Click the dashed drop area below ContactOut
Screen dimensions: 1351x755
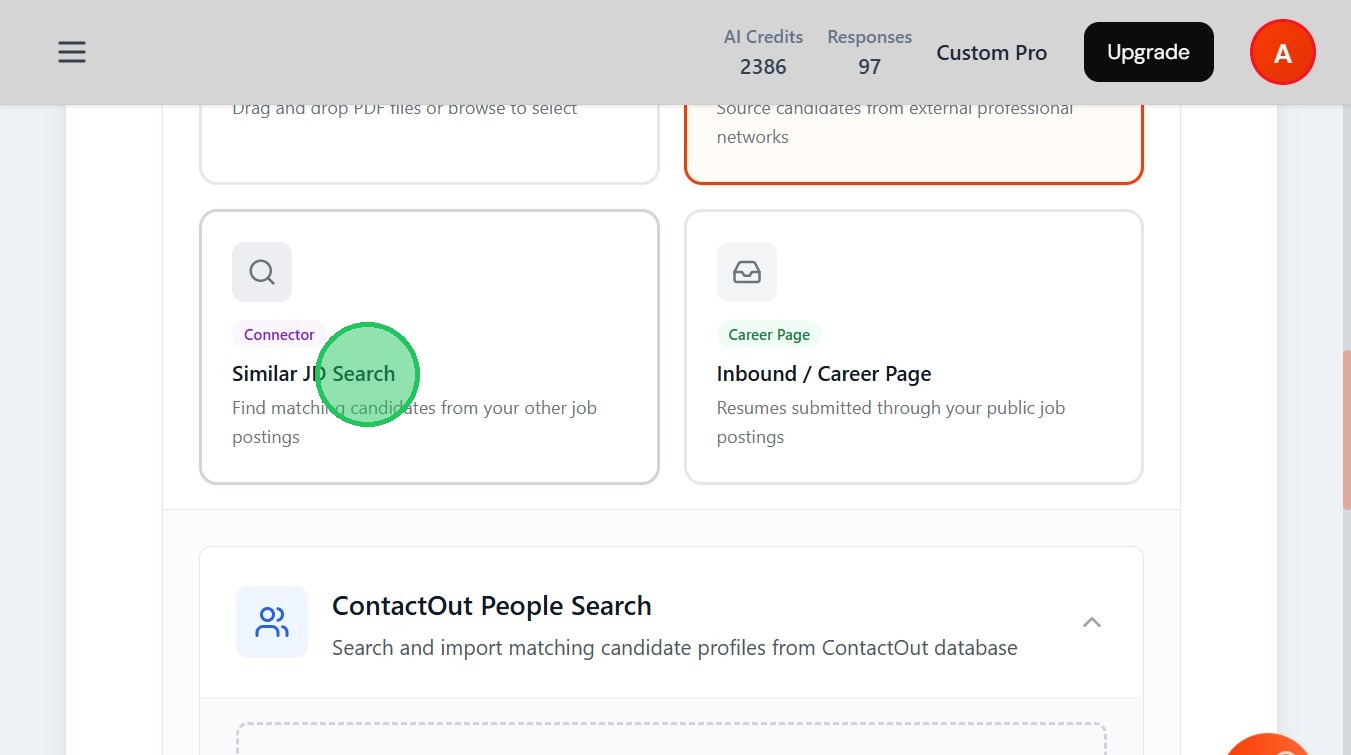tap(671, 738)
